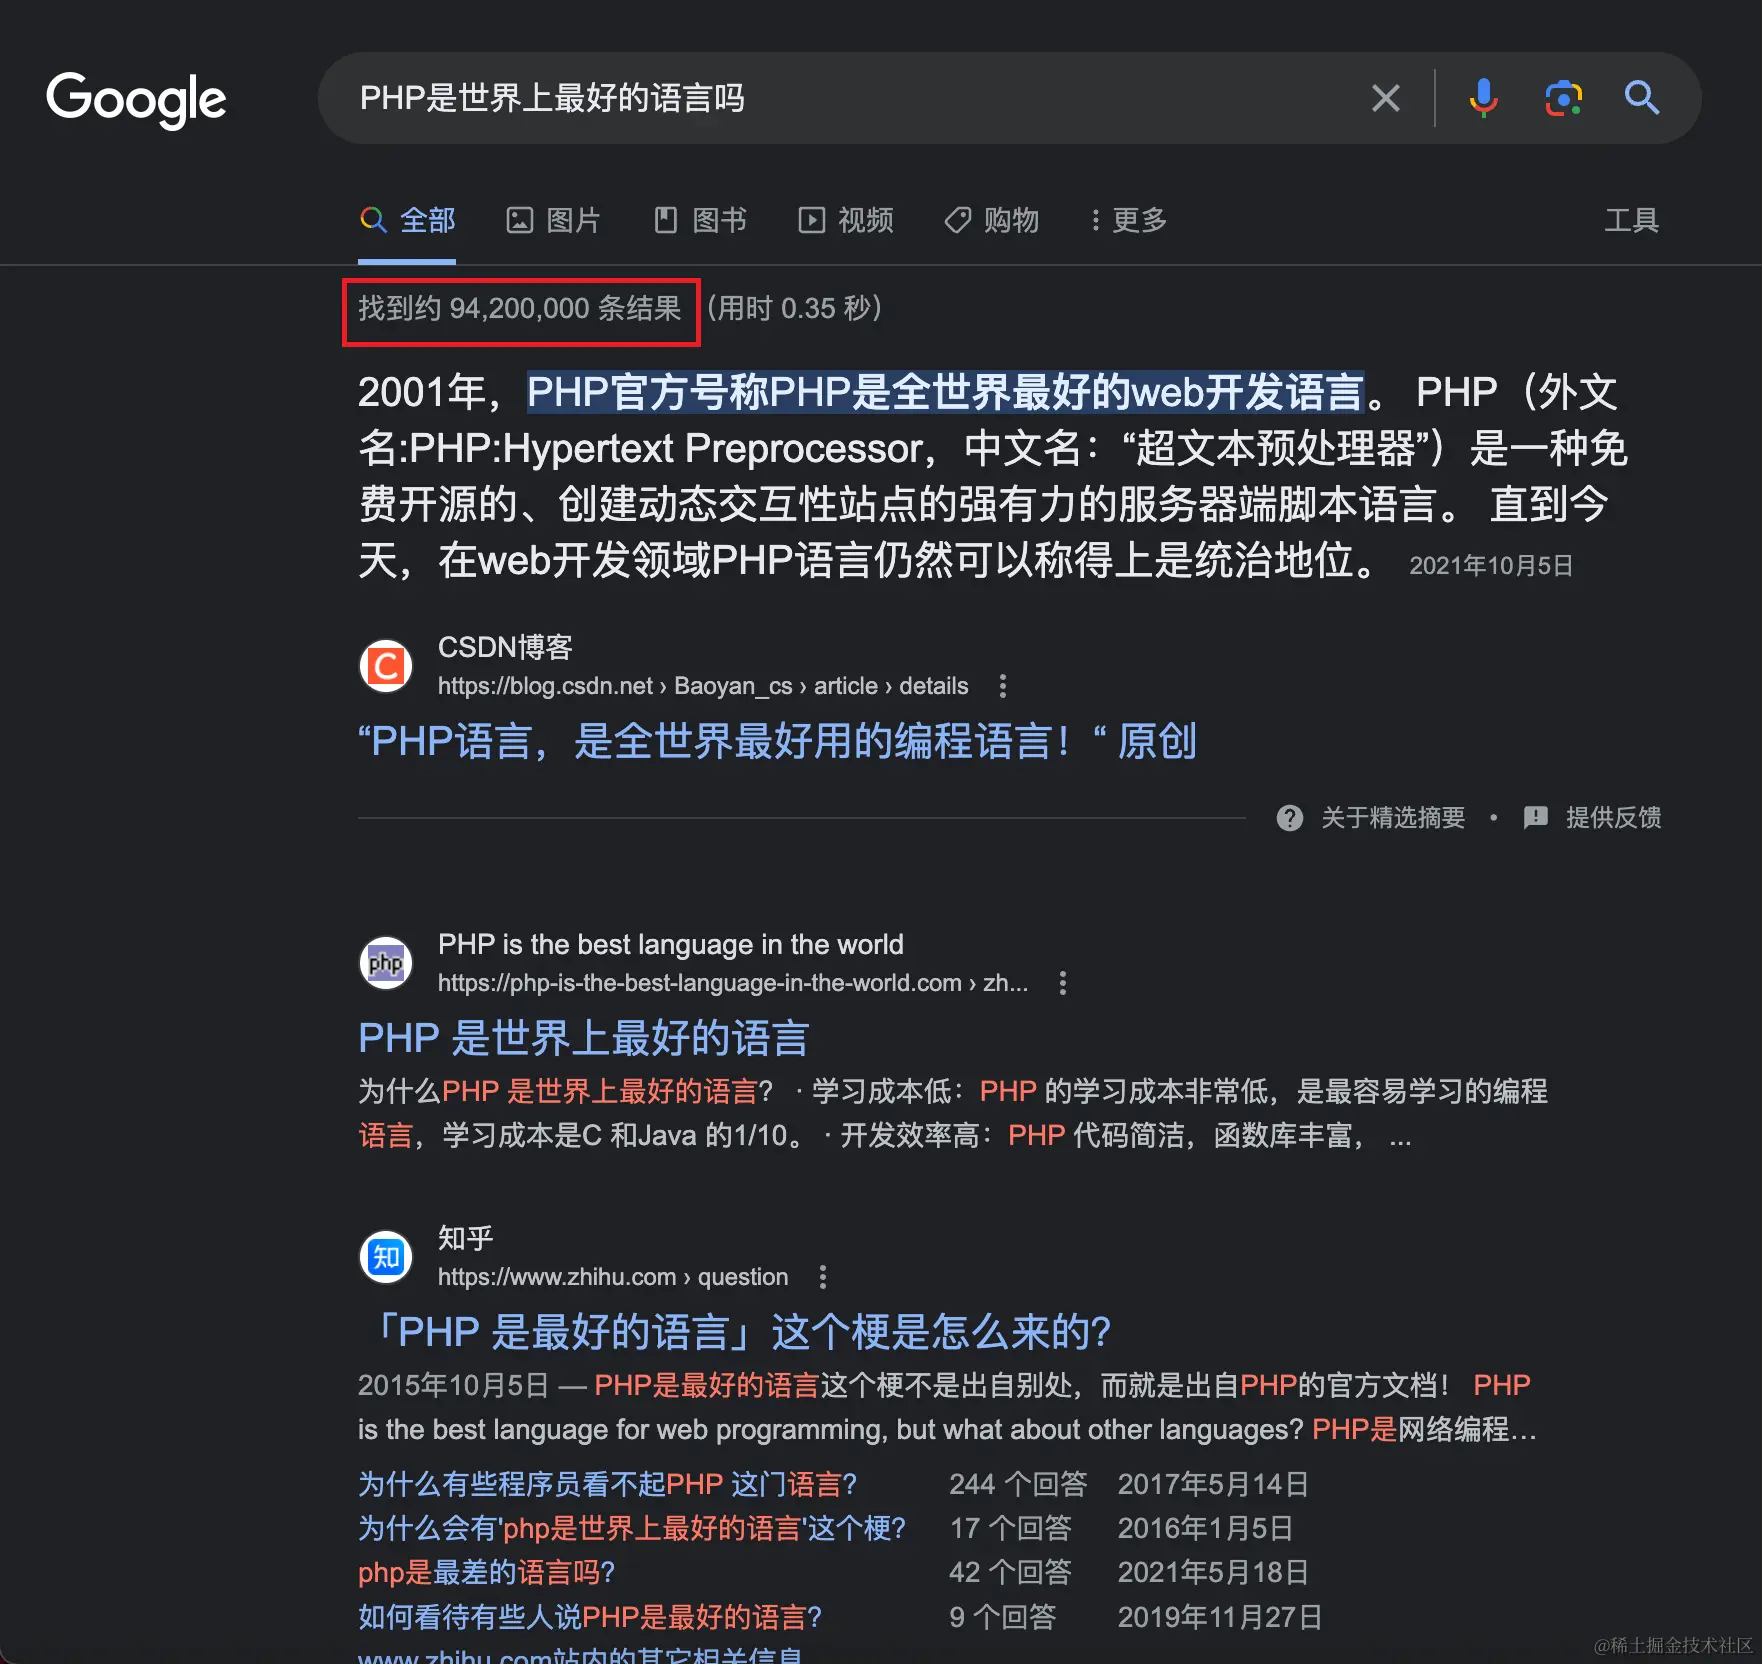Open 为什么有些程序员看不起PHP 这门语言? link

point(608,1484)
